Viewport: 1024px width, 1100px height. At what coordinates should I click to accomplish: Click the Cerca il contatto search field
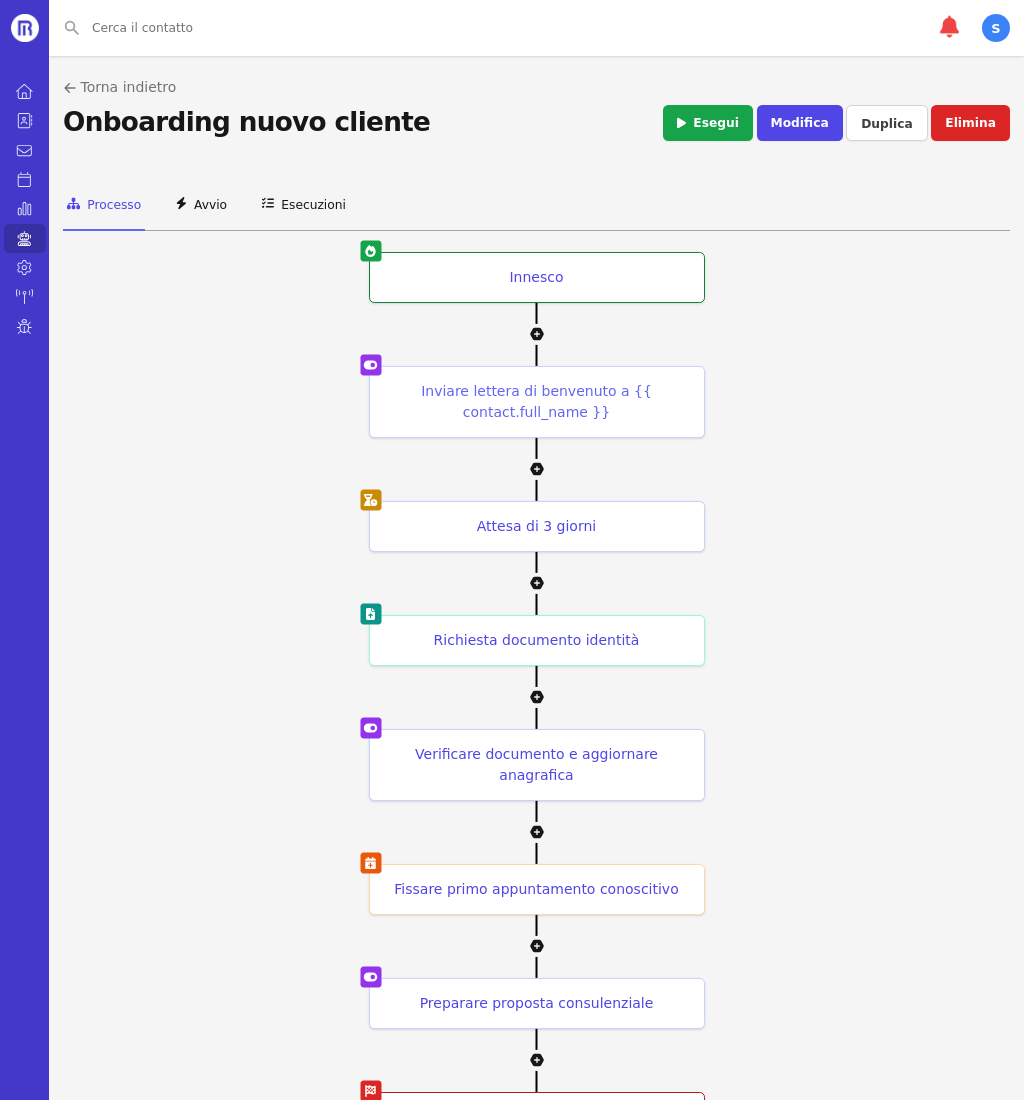(x=200, y=27)
